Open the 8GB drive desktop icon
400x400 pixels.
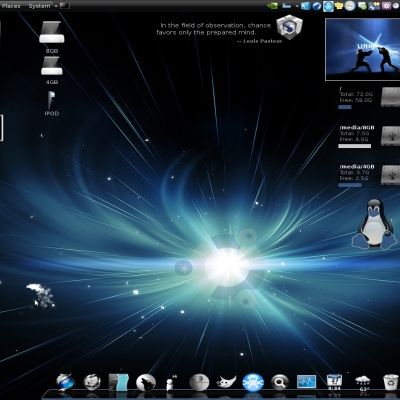click(x=52, y=37)
